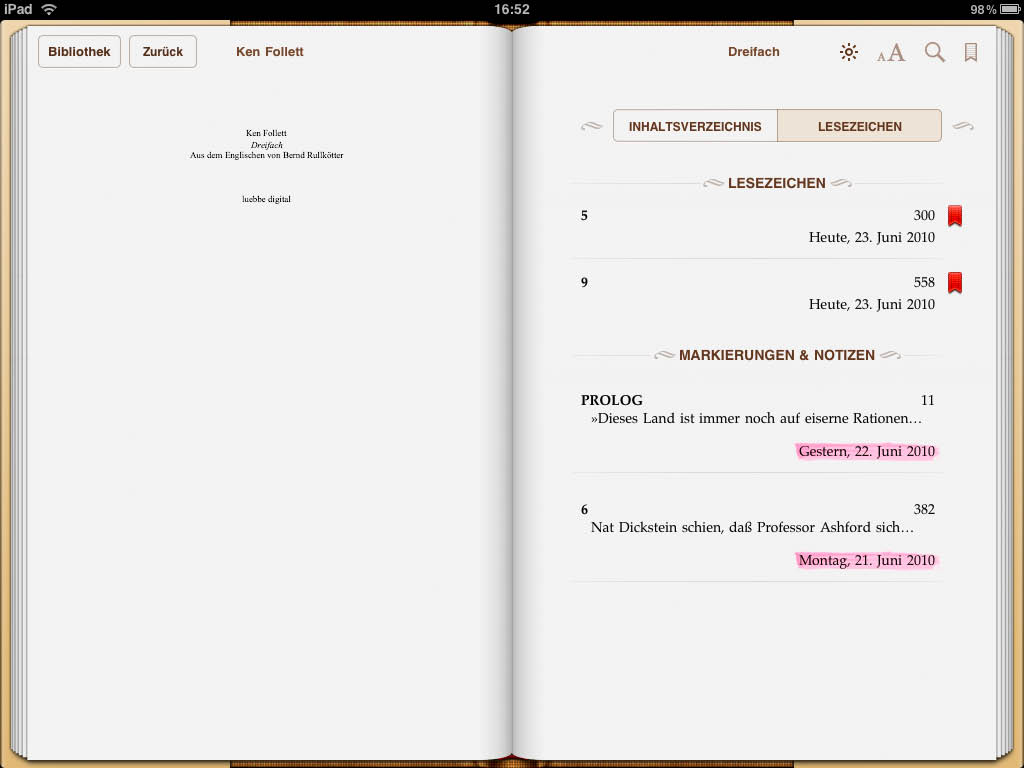
Task: Tap the red bookmark ribbon for page 300
Action: (955, 216)
